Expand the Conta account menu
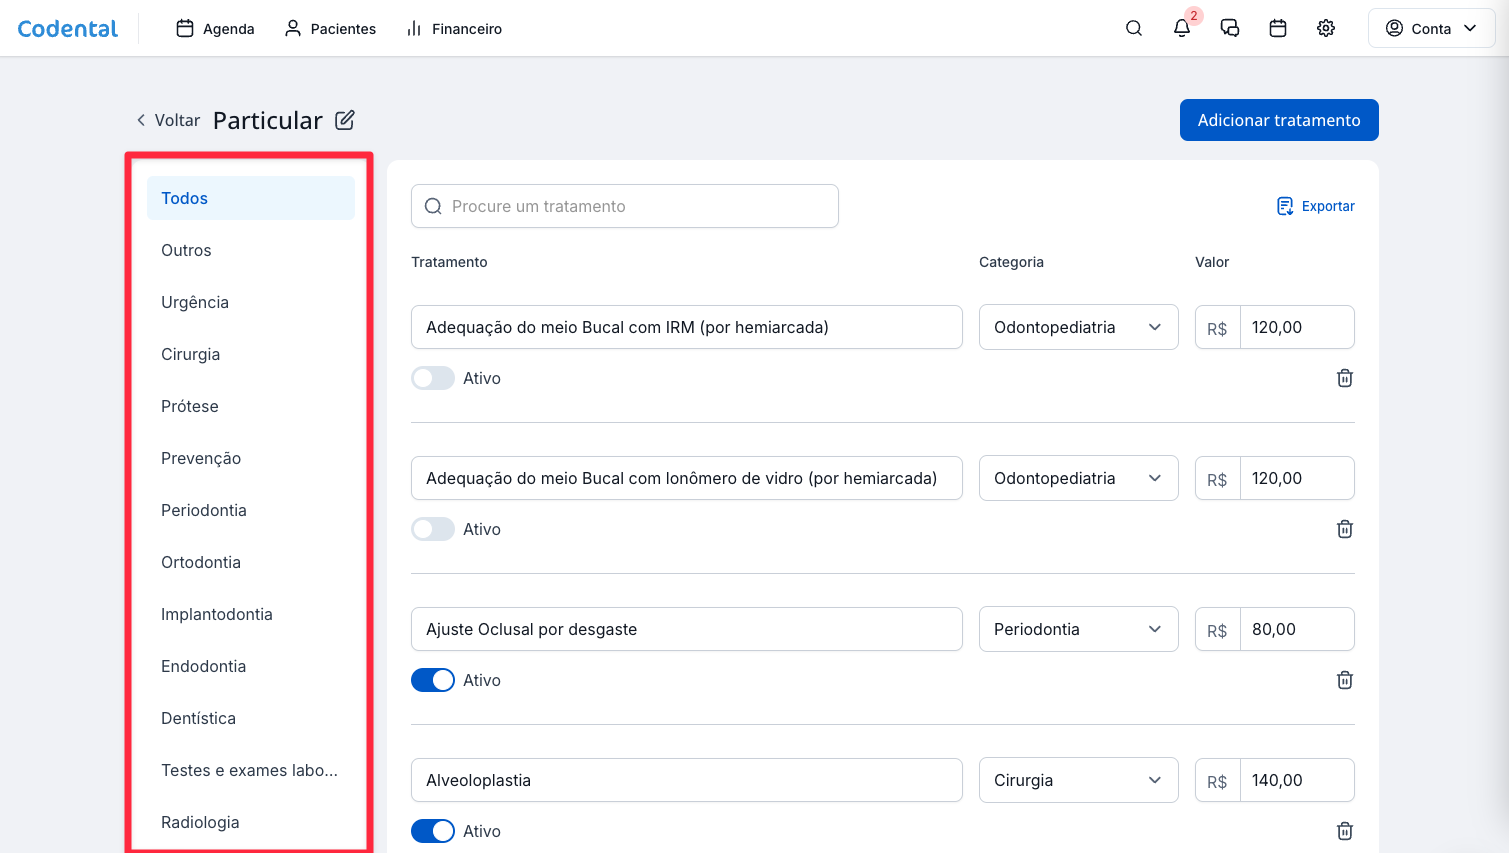 click(1431, 28)
